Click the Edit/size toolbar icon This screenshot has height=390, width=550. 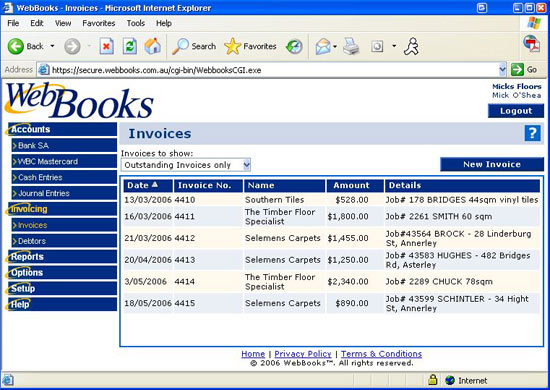[x=377, y=46]
